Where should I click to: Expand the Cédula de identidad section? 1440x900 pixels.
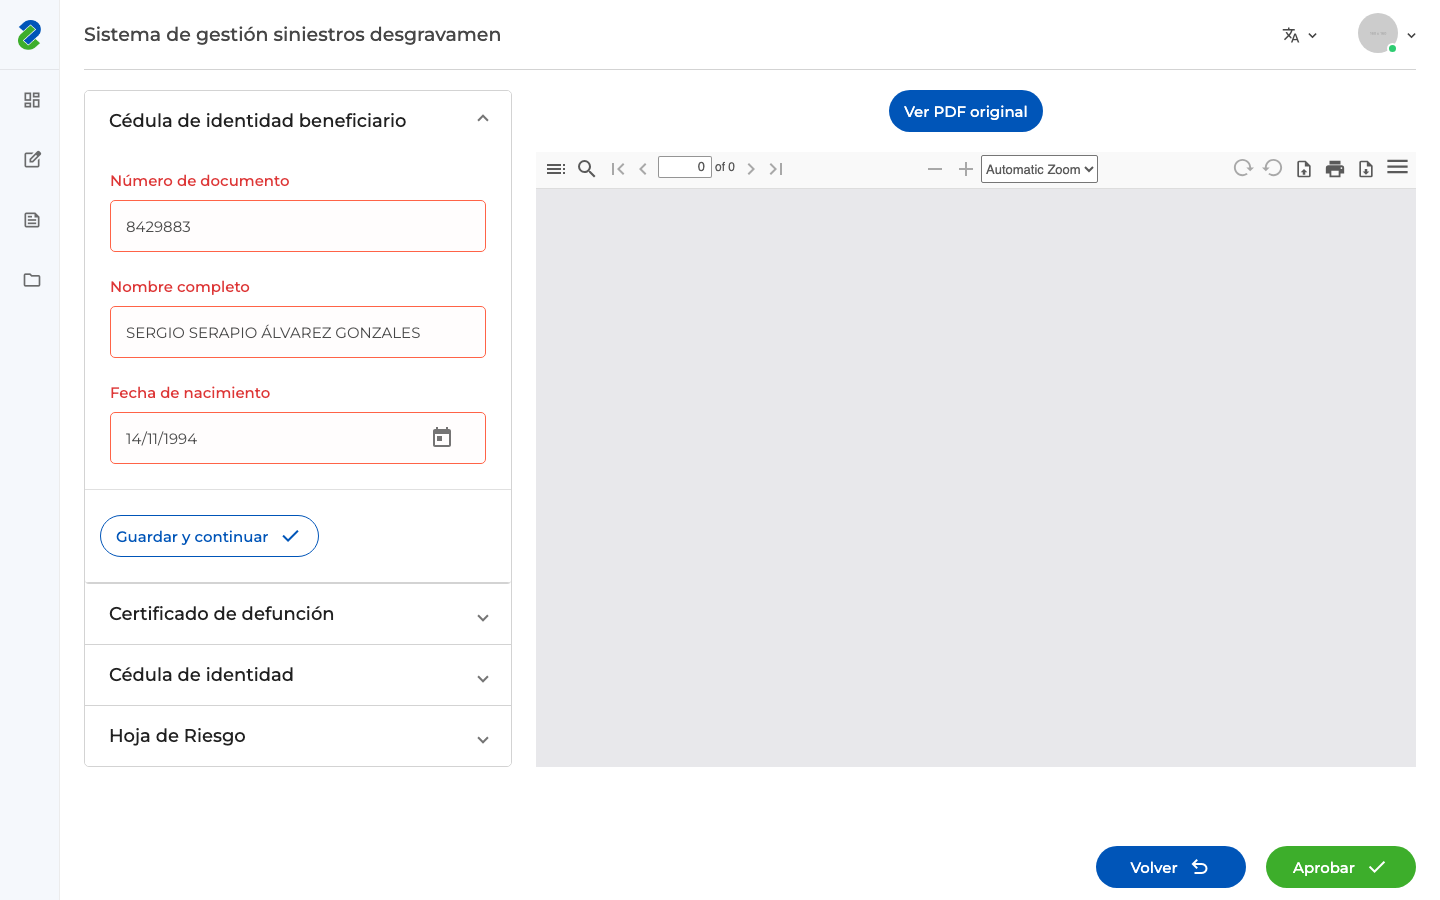(298, 675)
